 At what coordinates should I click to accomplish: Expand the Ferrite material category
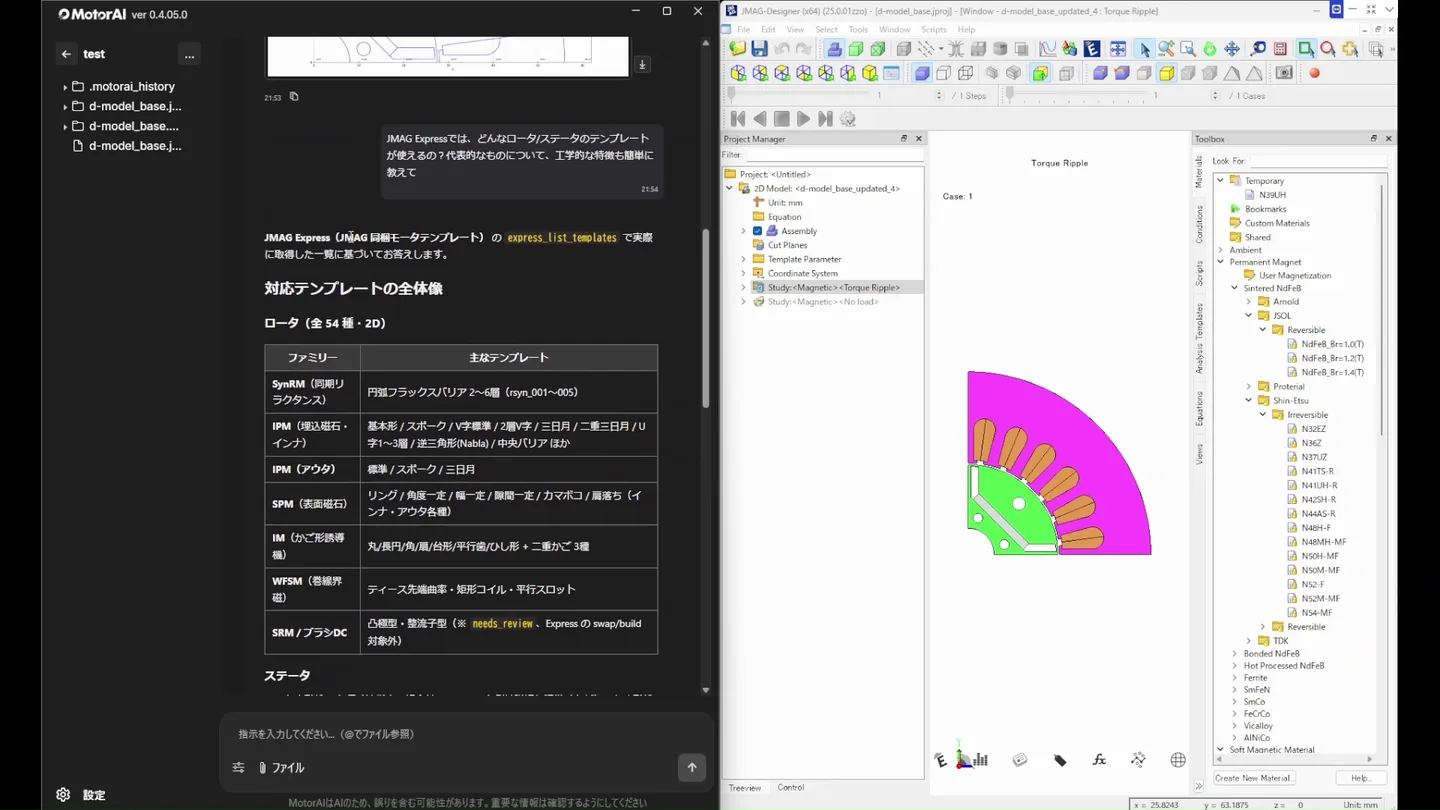[1234, 677]
